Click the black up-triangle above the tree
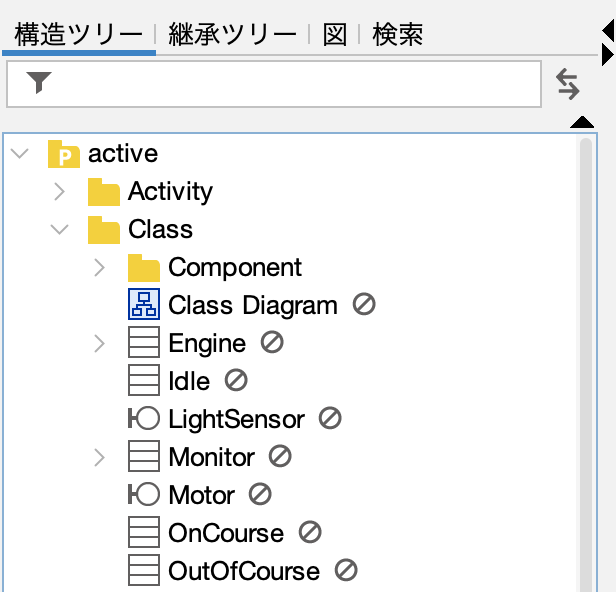The width and height of the screenshot is (616, 592). (x=582, y=122)
